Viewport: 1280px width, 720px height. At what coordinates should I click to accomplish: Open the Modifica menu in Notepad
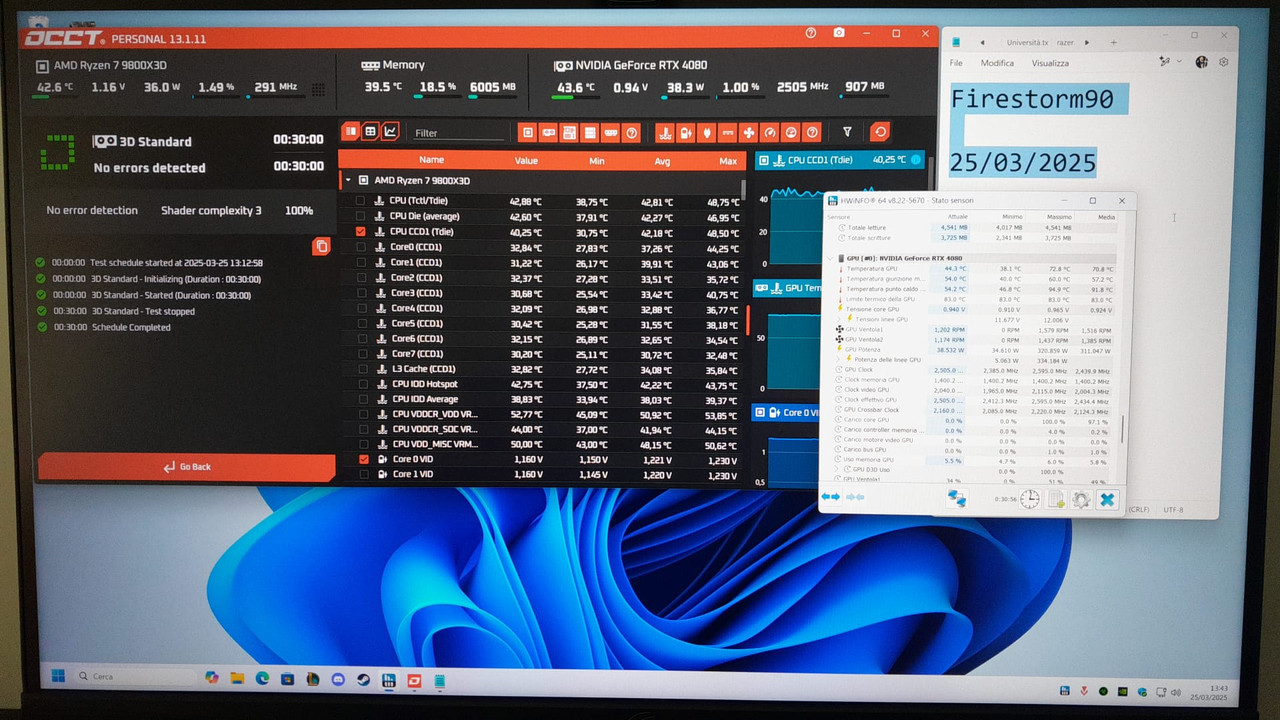pos(997,63)
